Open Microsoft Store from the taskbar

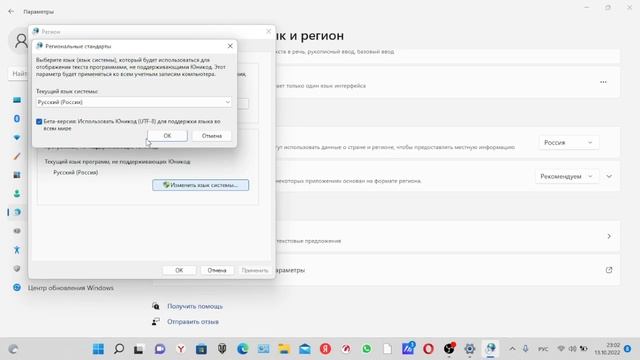(201, 349)
